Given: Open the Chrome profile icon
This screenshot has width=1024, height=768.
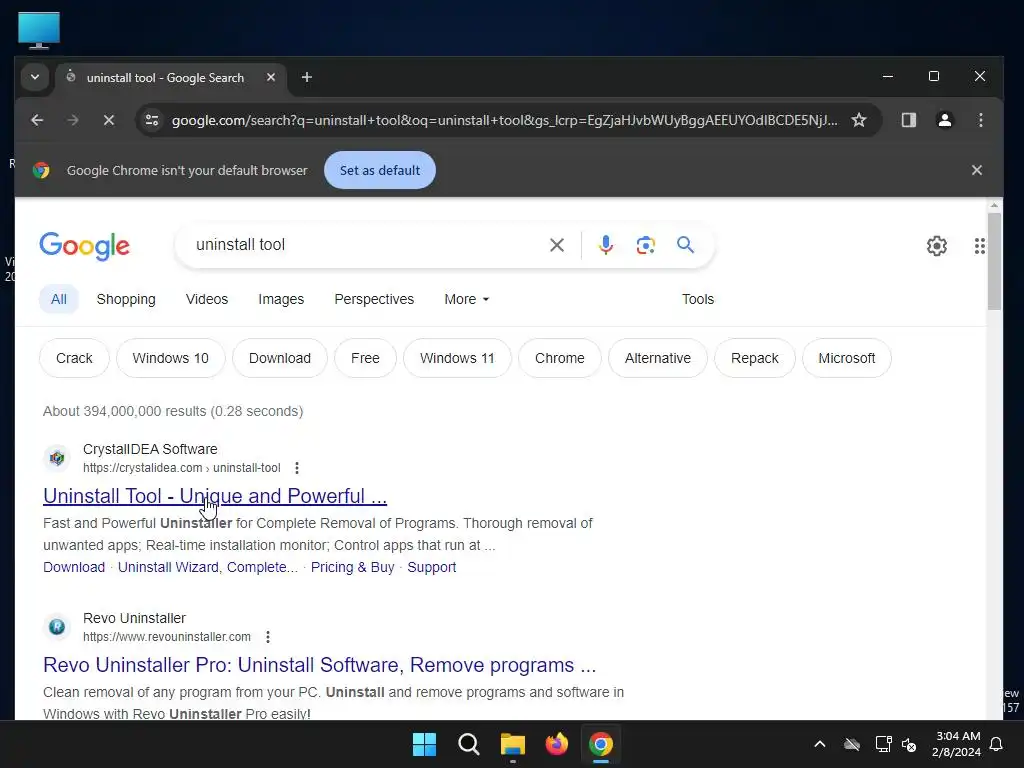Looking at the screenshot, I should [944, 120].
